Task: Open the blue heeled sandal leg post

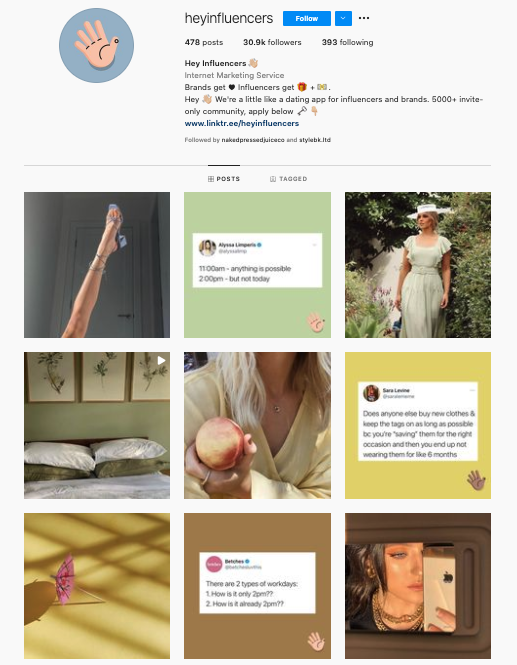Action: click(x=97, y=265)
